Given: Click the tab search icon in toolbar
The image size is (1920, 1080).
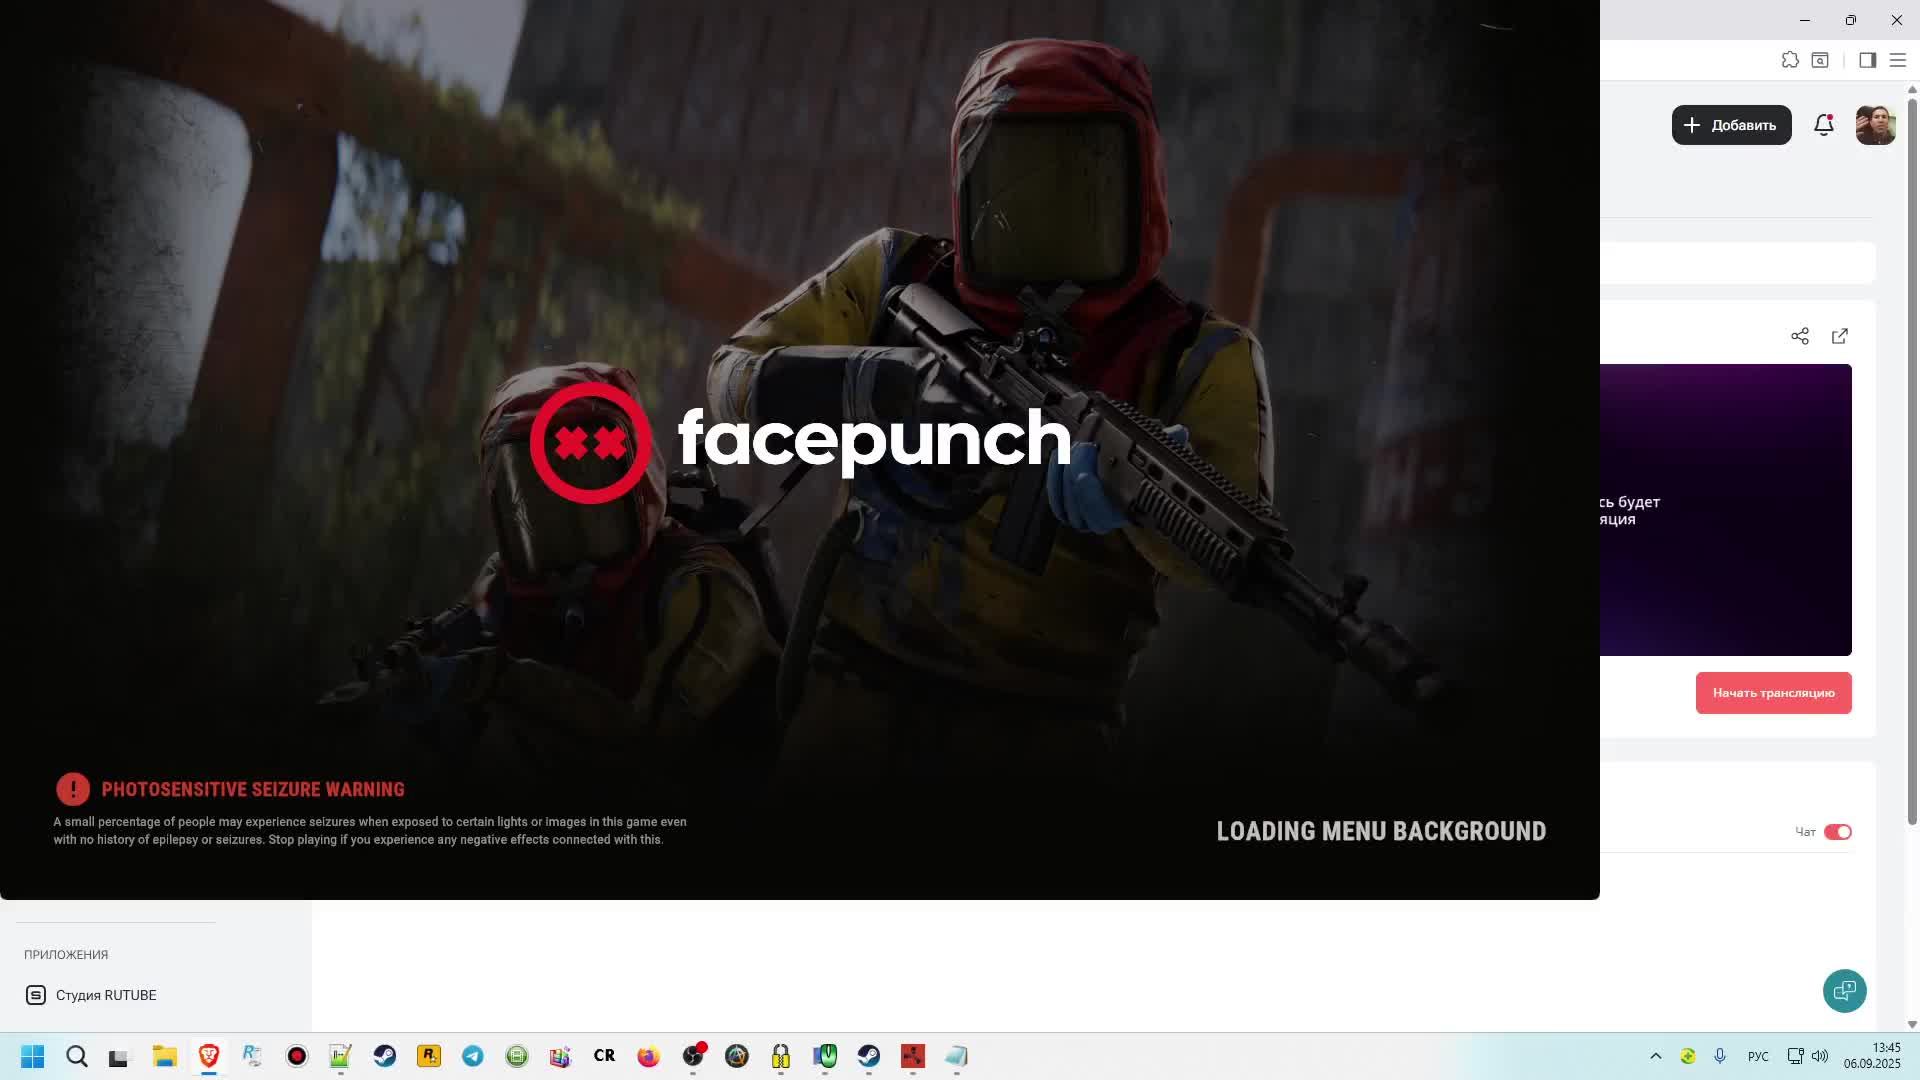Looking at the screenshot, I should pyautogui.click(x=1820, y=60).
